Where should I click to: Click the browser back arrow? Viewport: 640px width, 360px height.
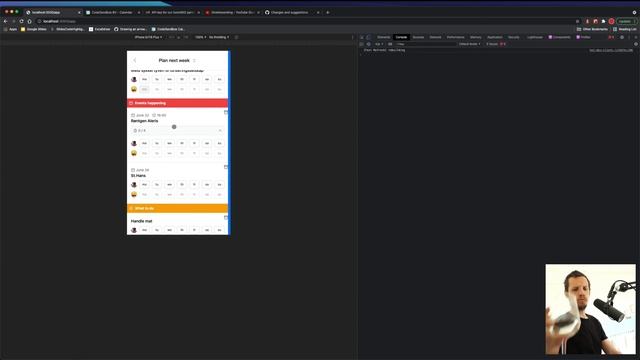point(6,21)
